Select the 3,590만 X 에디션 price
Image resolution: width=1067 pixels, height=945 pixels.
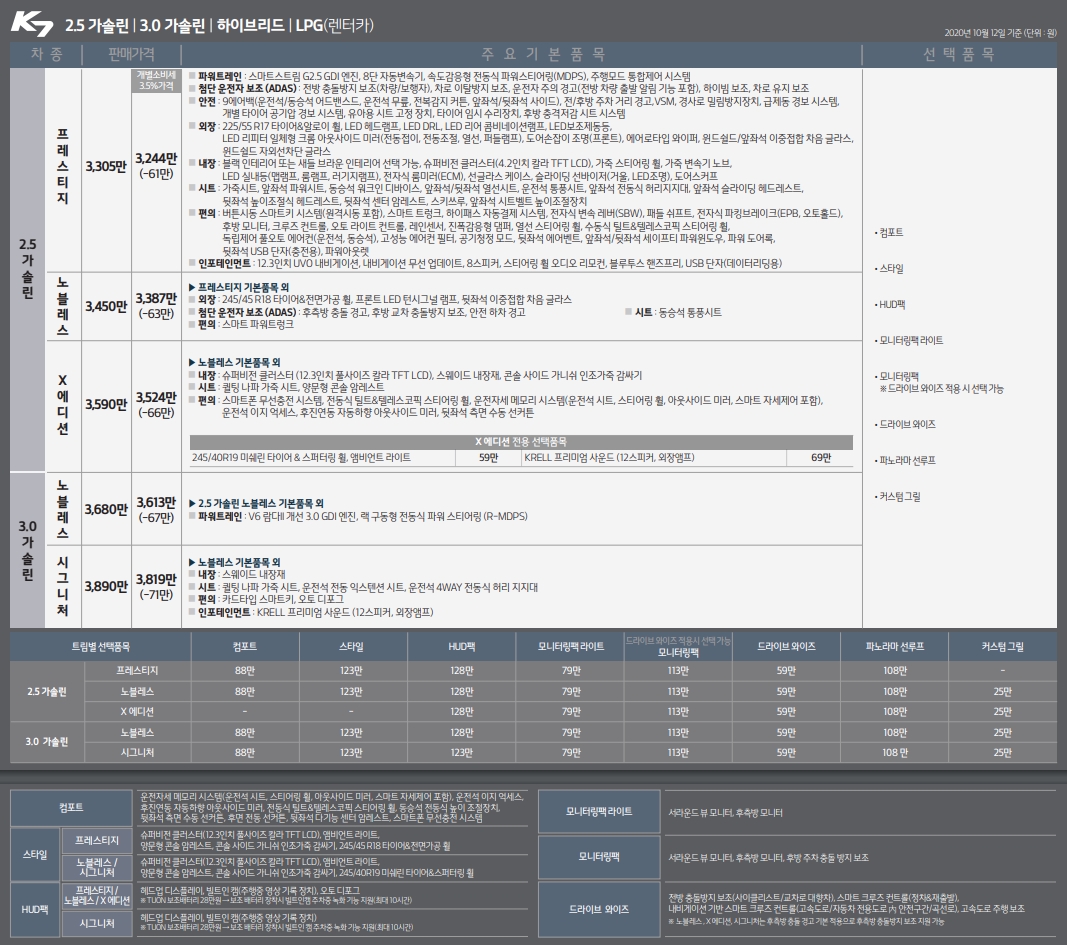(106, 404)
